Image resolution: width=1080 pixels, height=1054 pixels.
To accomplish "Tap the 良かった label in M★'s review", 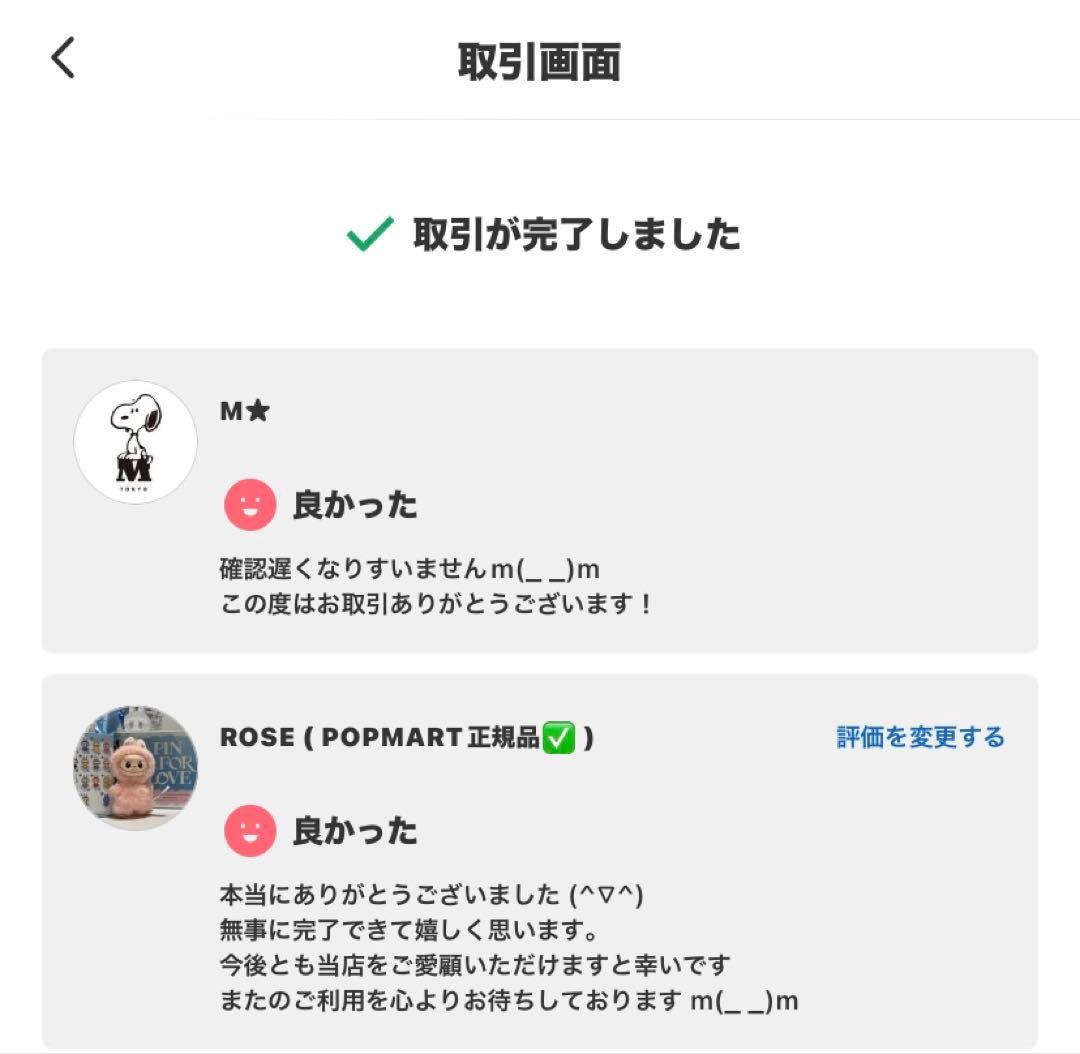I will click(355, 505).
